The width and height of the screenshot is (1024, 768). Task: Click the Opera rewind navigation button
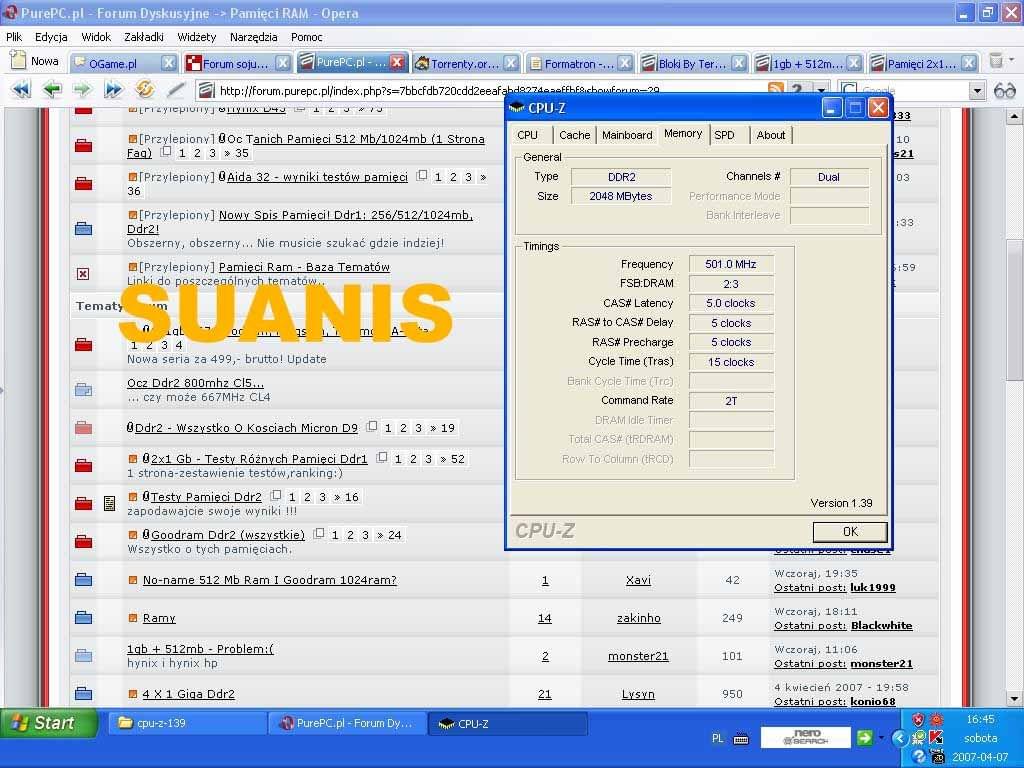[21, 89]
